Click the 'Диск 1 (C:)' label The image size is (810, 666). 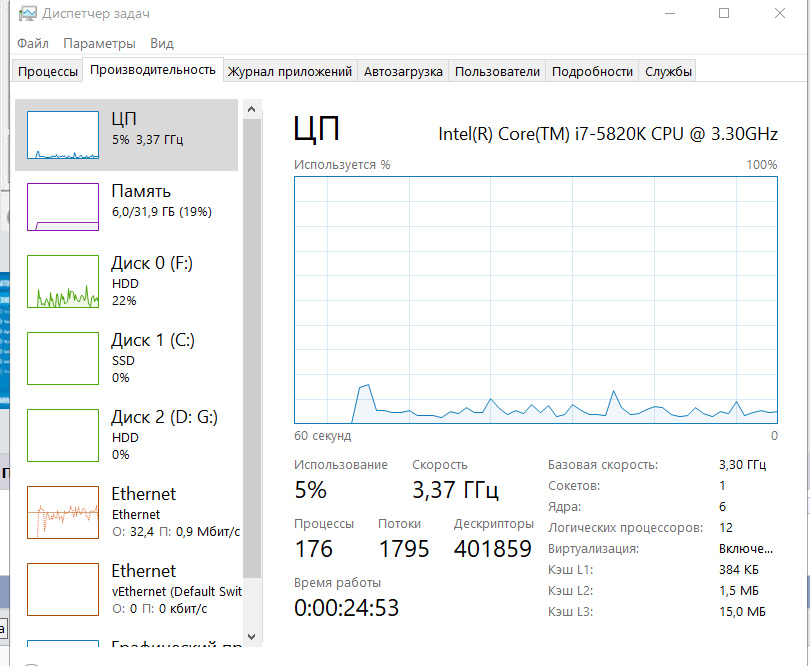pos(153,340)
